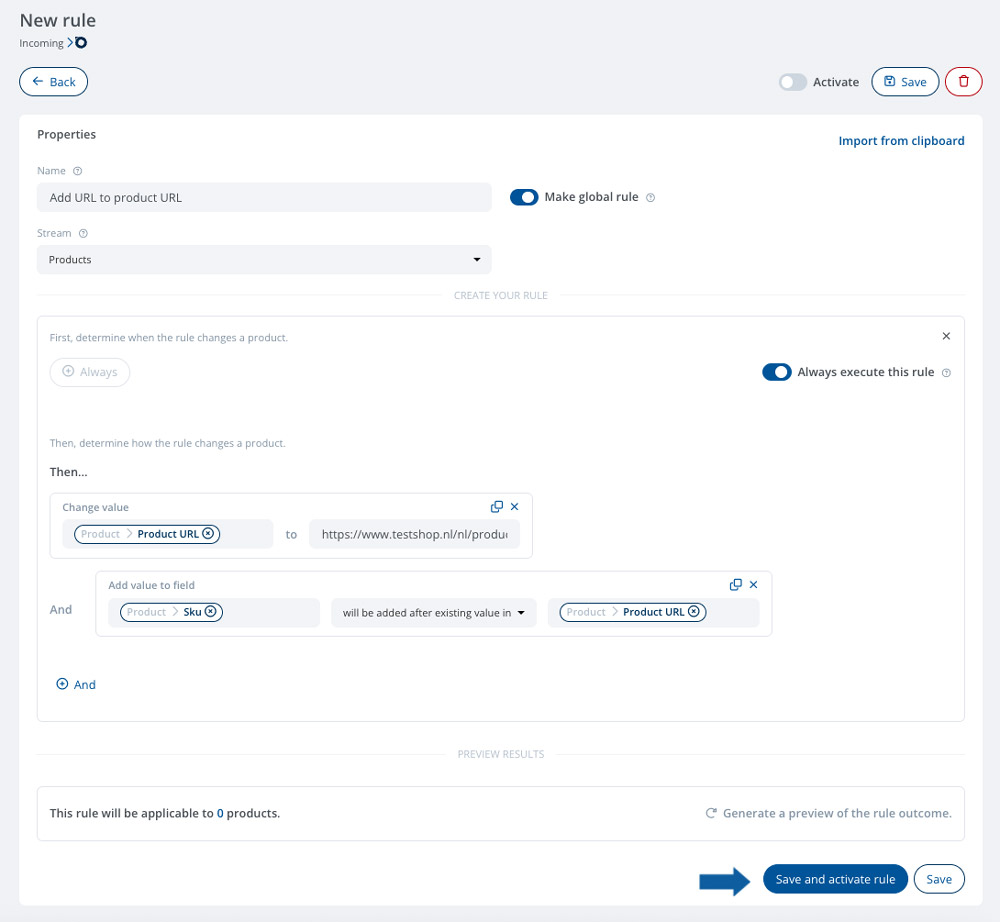Remove Product URL chip in Add value to field
The width and height of the screenshot is (1000, 922).
pos(694,611)
